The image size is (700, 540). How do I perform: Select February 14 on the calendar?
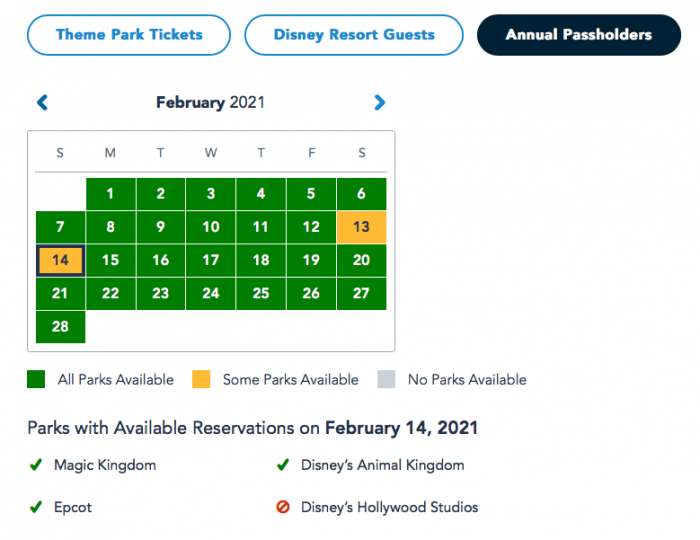point(61,260)
